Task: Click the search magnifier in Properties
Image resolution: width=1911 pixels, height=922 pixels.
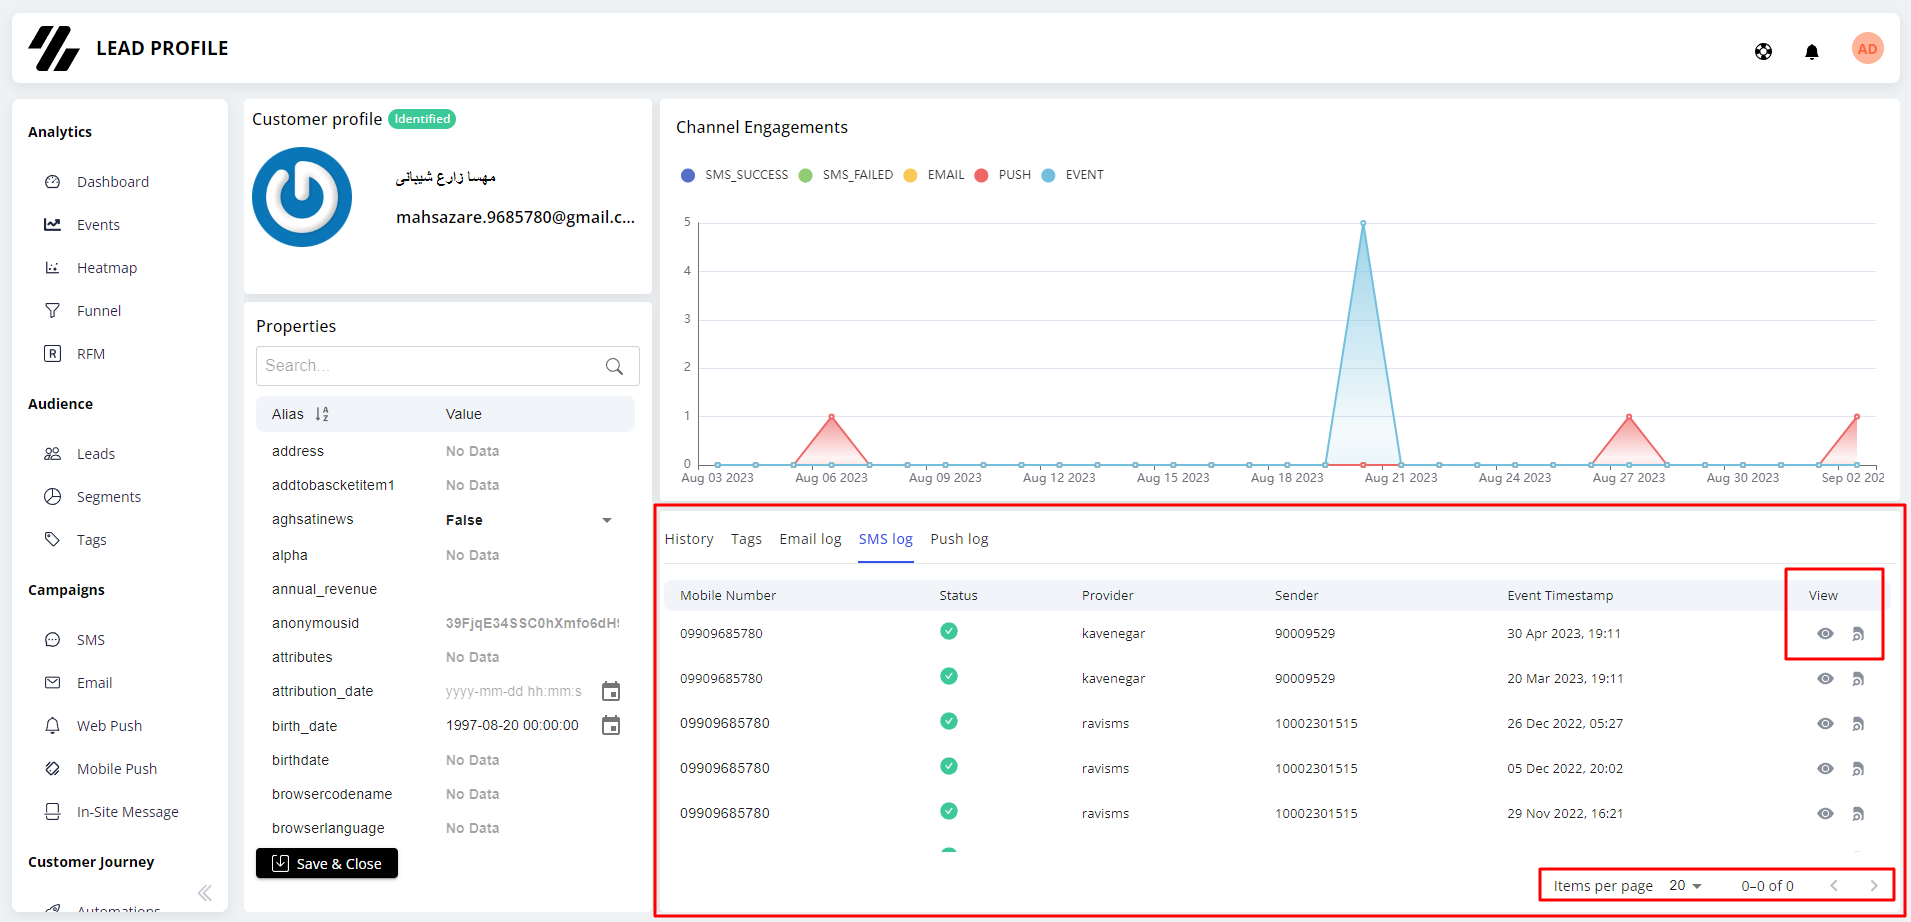Action: point(614,366)
